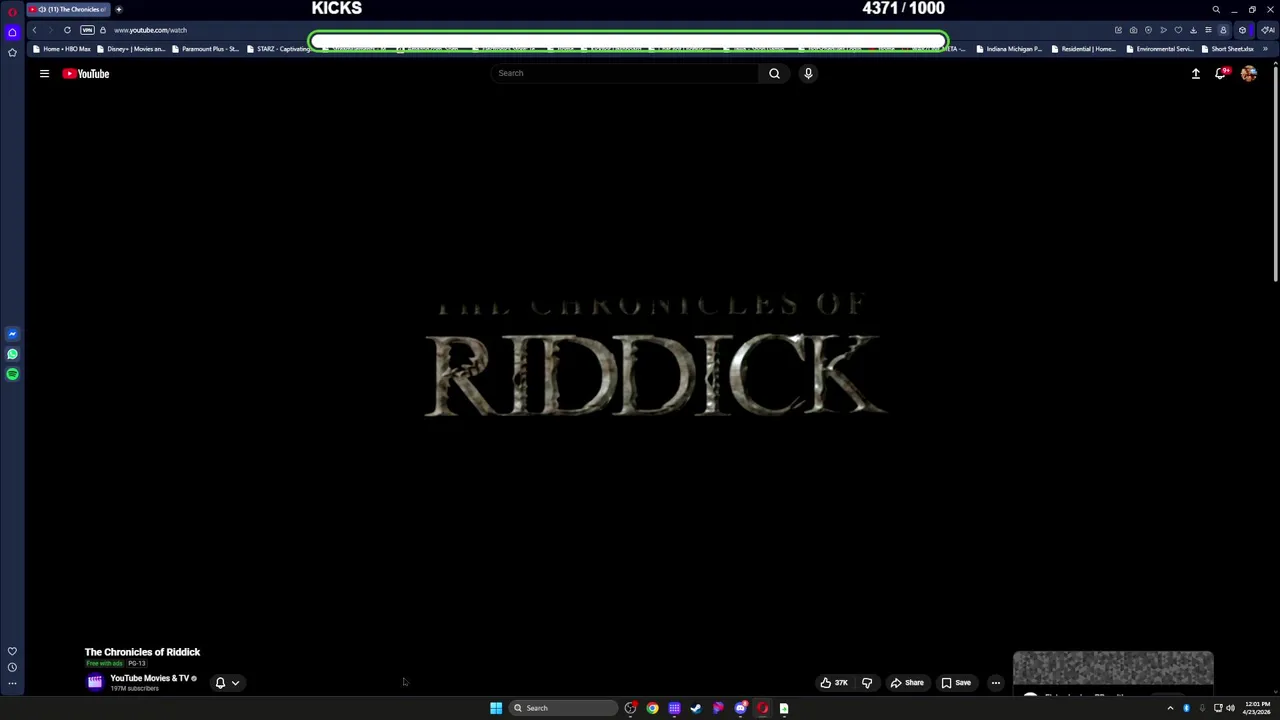Open Messenger in Opera sidebar
The image size is (1280, 720).
point(12,334)
